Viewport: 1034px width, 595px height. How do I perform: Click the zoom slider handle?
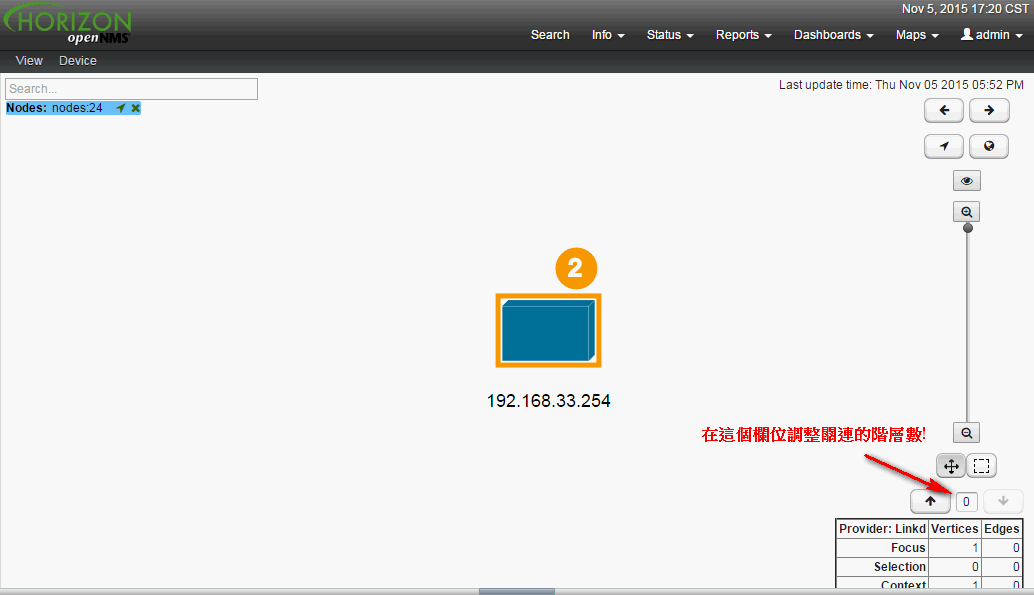pos(967,228)
